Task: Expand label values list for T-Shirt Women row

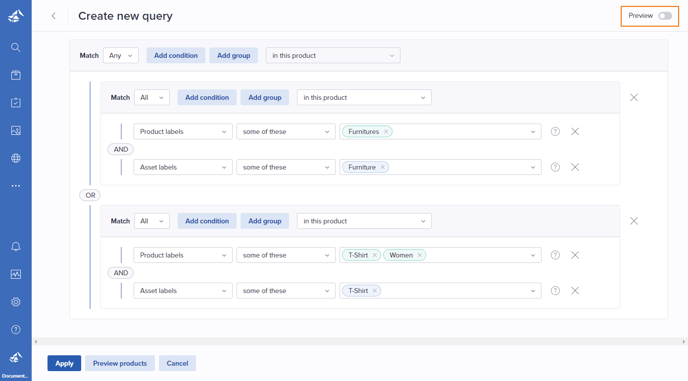Action: (x=533, y=255)
